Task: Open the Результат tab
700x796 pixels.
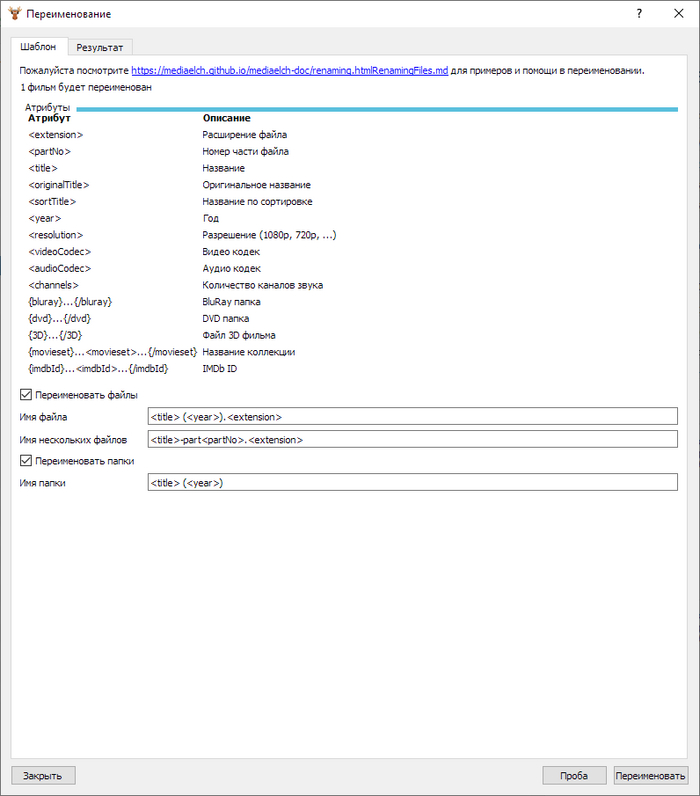Action: coord(100,48)
